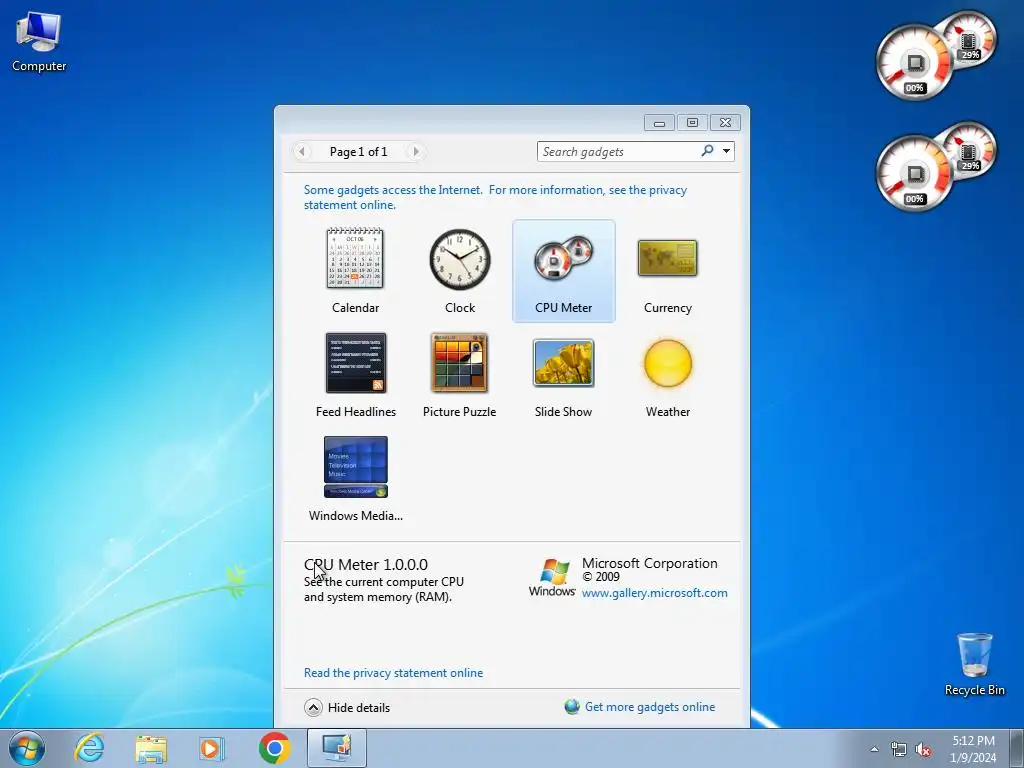Minimize the gadget gallery window

[x=660, y=123]
